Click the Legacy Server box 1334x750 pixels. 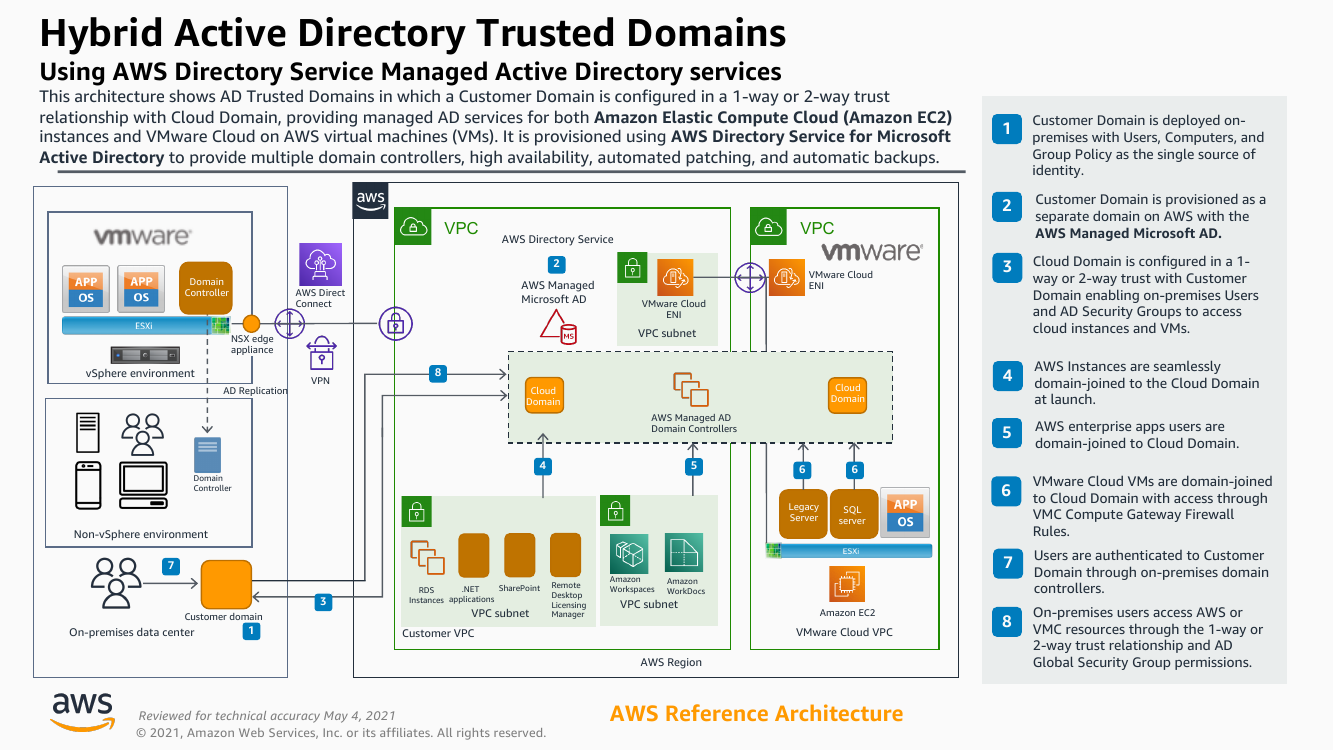click(803, 514)
